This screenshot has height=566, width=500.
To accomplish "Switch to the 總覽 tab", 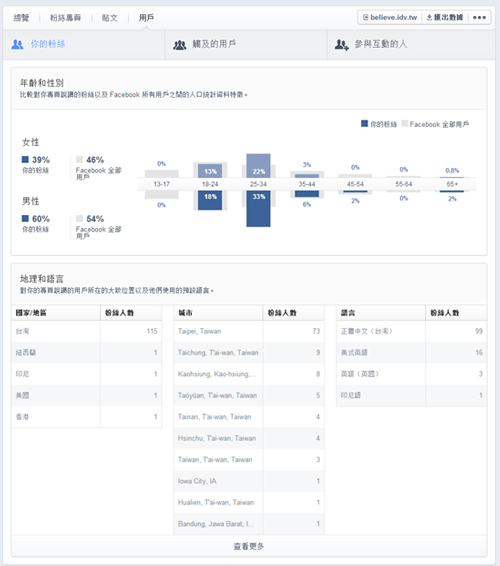I will coord(21,18).
